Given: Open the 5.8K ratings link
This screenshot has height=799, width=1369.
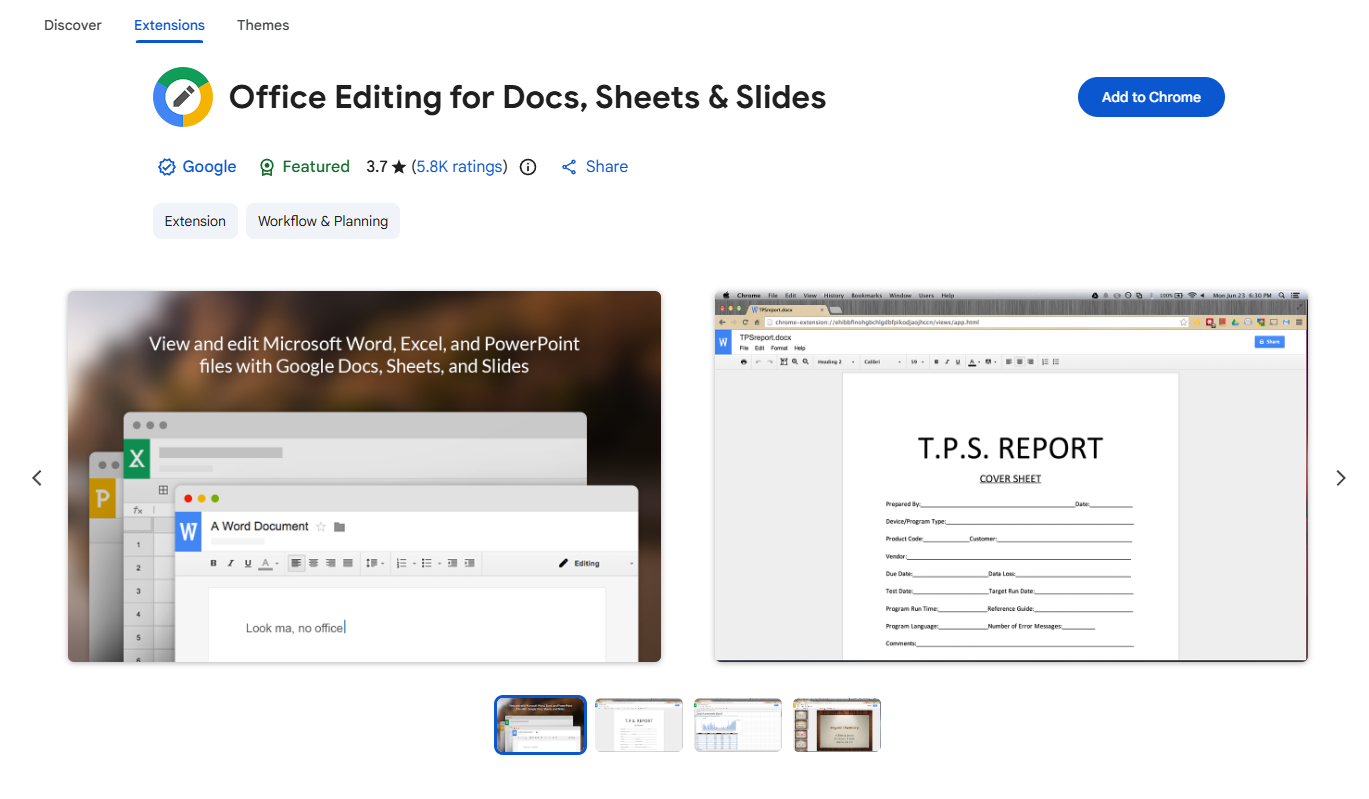Looking at the screenshot, I should [x=460, y=167].
